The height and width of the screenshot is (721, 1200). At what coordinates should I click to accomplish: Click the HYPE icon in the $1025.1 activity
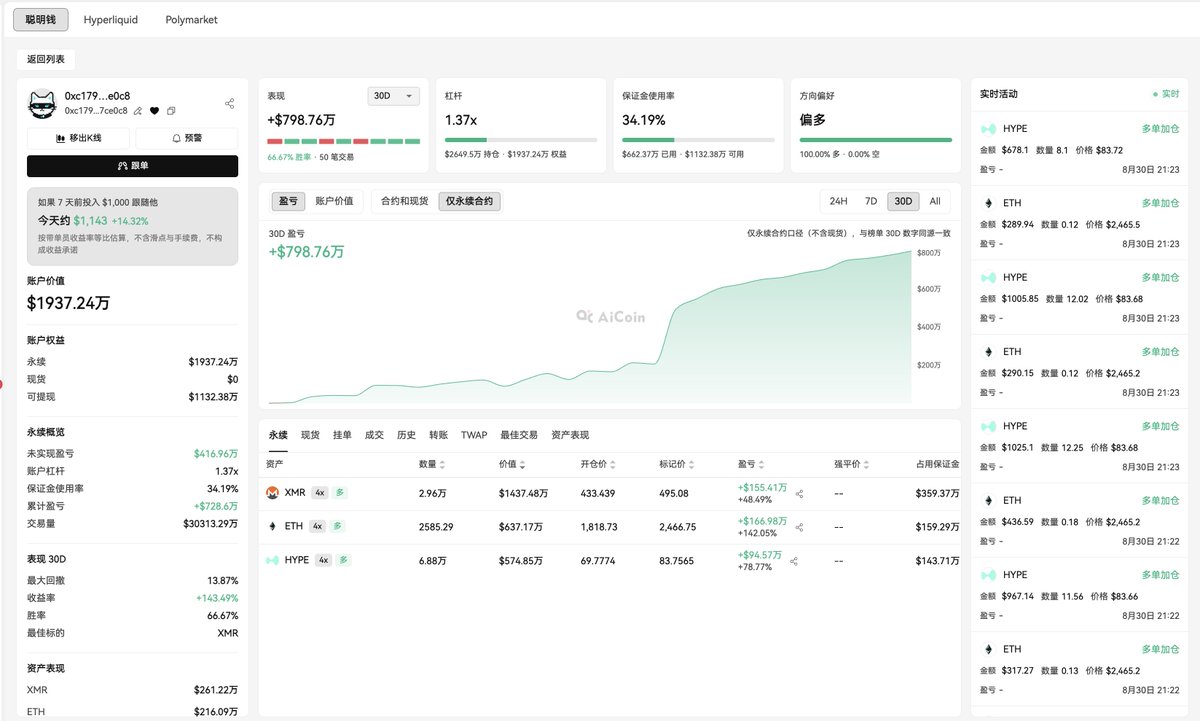(988, 426)
